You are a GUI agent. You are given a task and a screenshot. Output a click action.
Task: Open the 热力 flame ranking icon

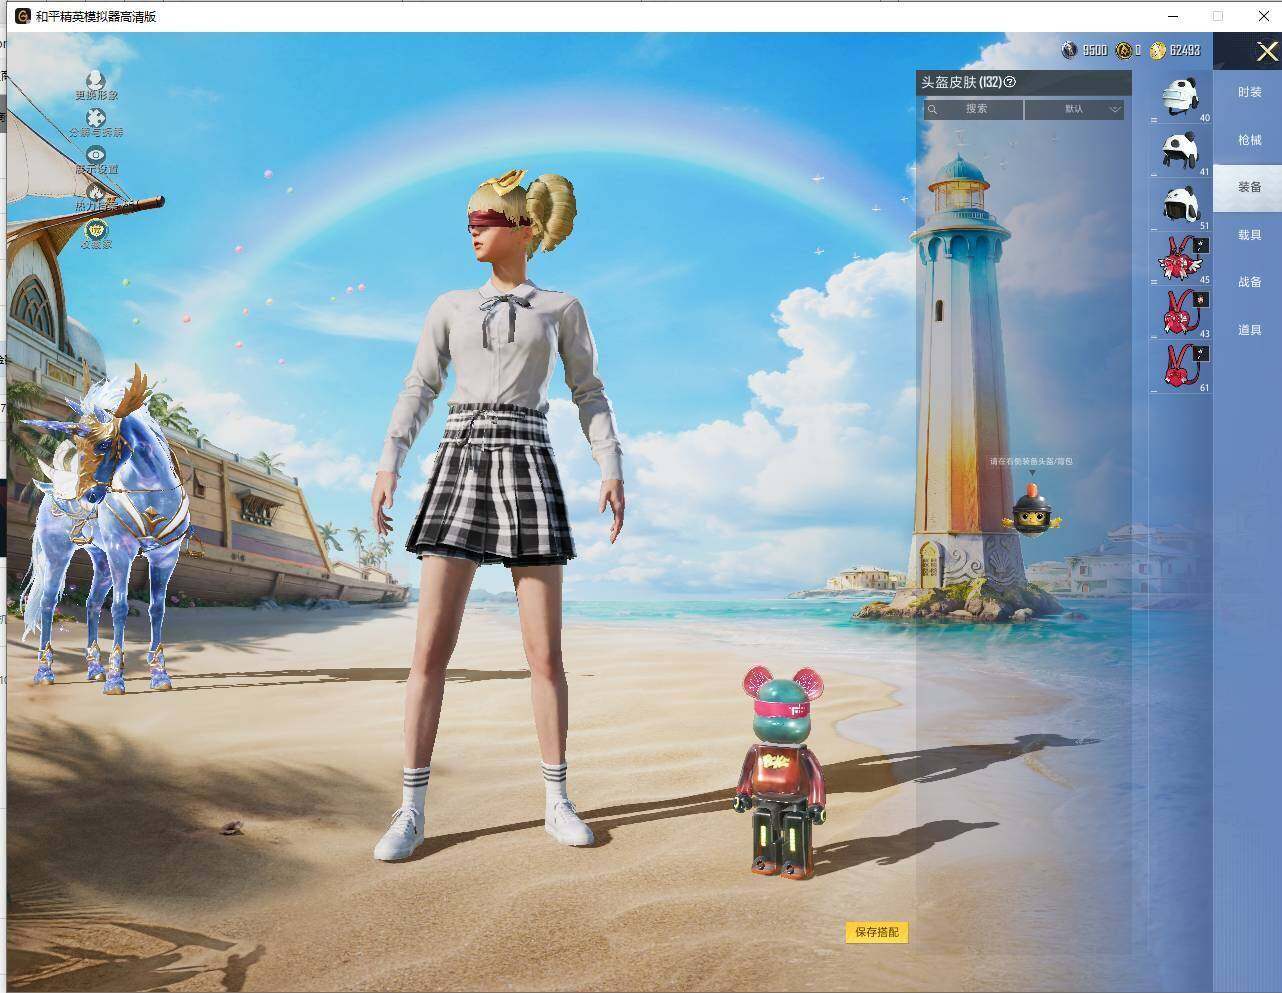[x=96, y=191]
